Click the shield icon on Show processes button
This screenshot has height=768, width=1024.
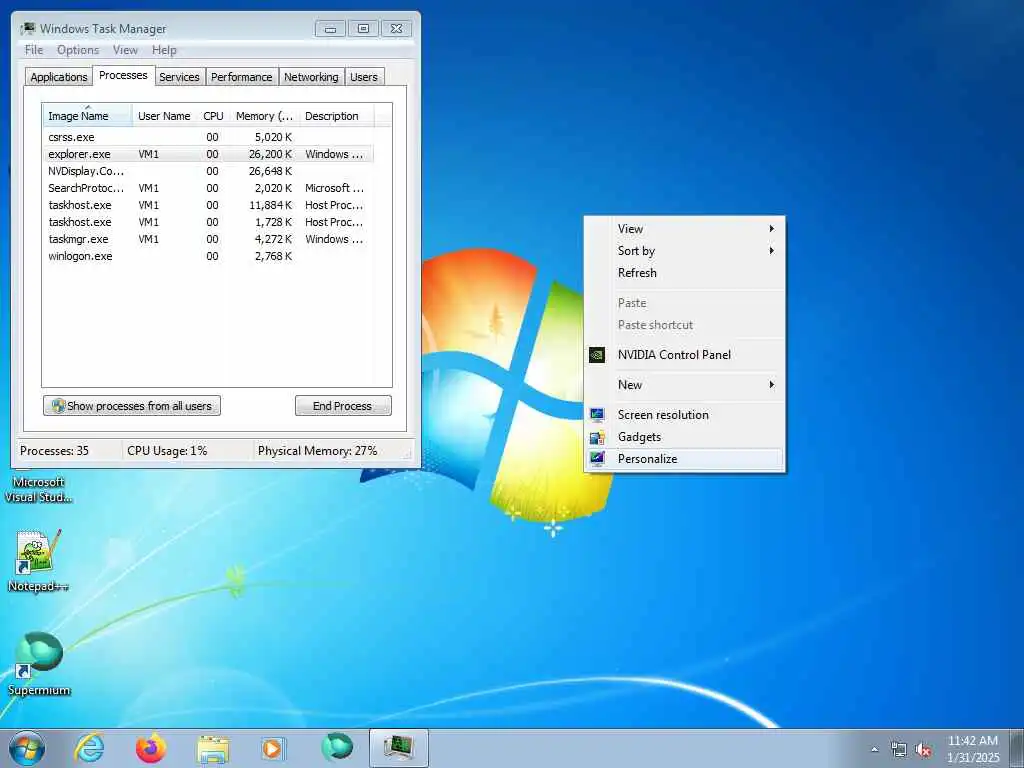[58, 406]
